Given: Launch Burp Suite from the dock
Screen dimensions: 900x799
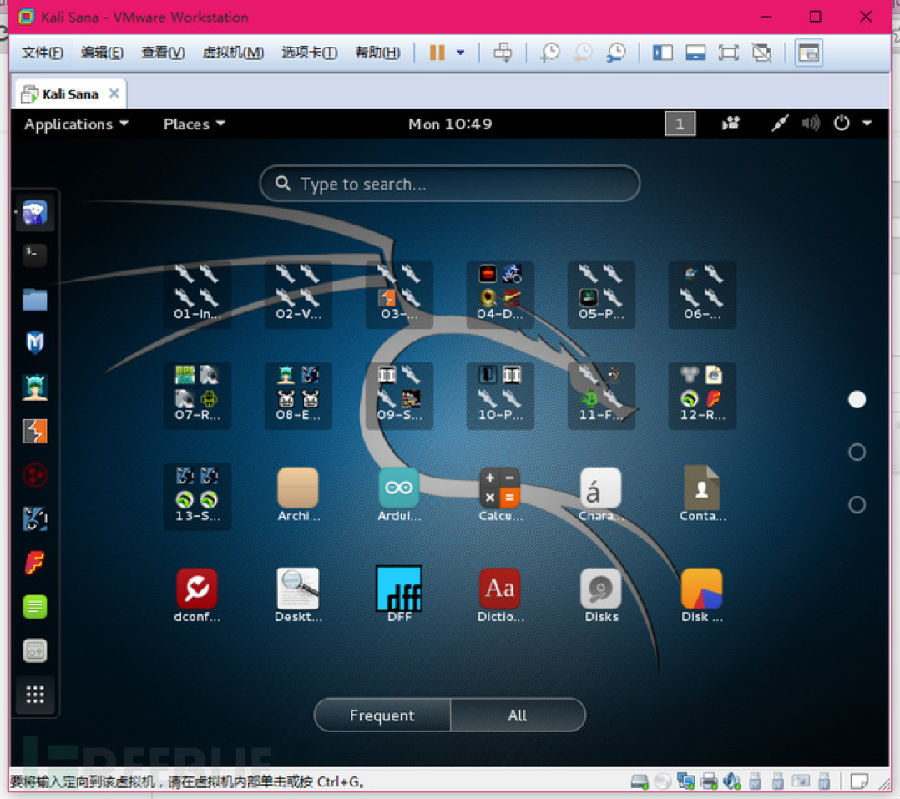Looking at the screenshot, I should point(35,431).
